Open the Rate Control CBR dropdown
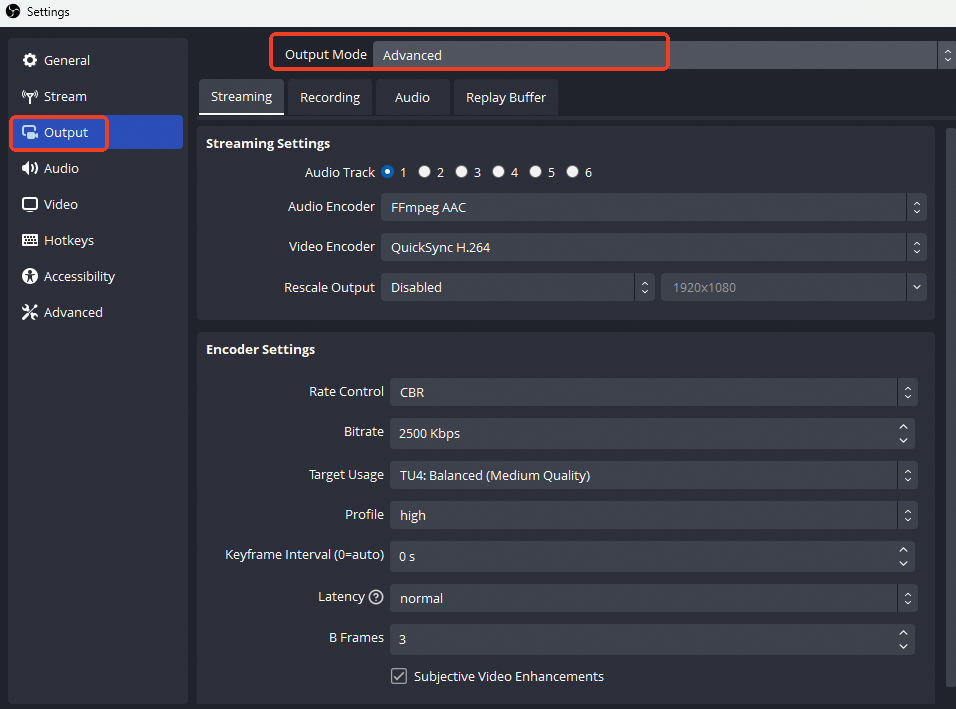 (654, 392)
